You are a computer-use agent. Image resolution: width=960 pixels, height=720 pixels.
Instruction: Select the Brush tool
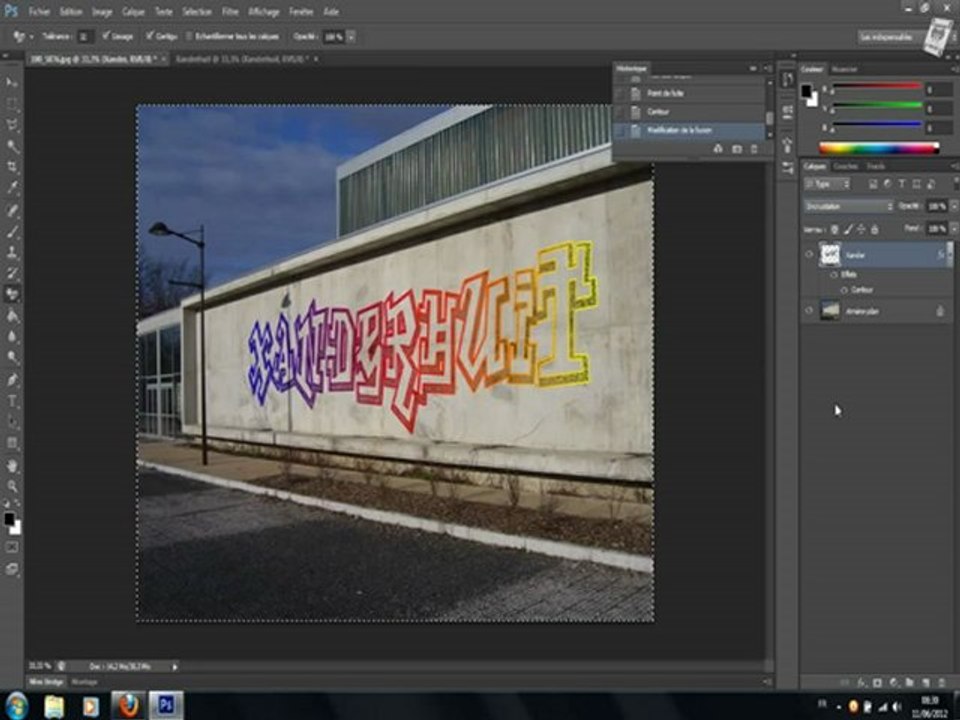(x=12, y=231)
